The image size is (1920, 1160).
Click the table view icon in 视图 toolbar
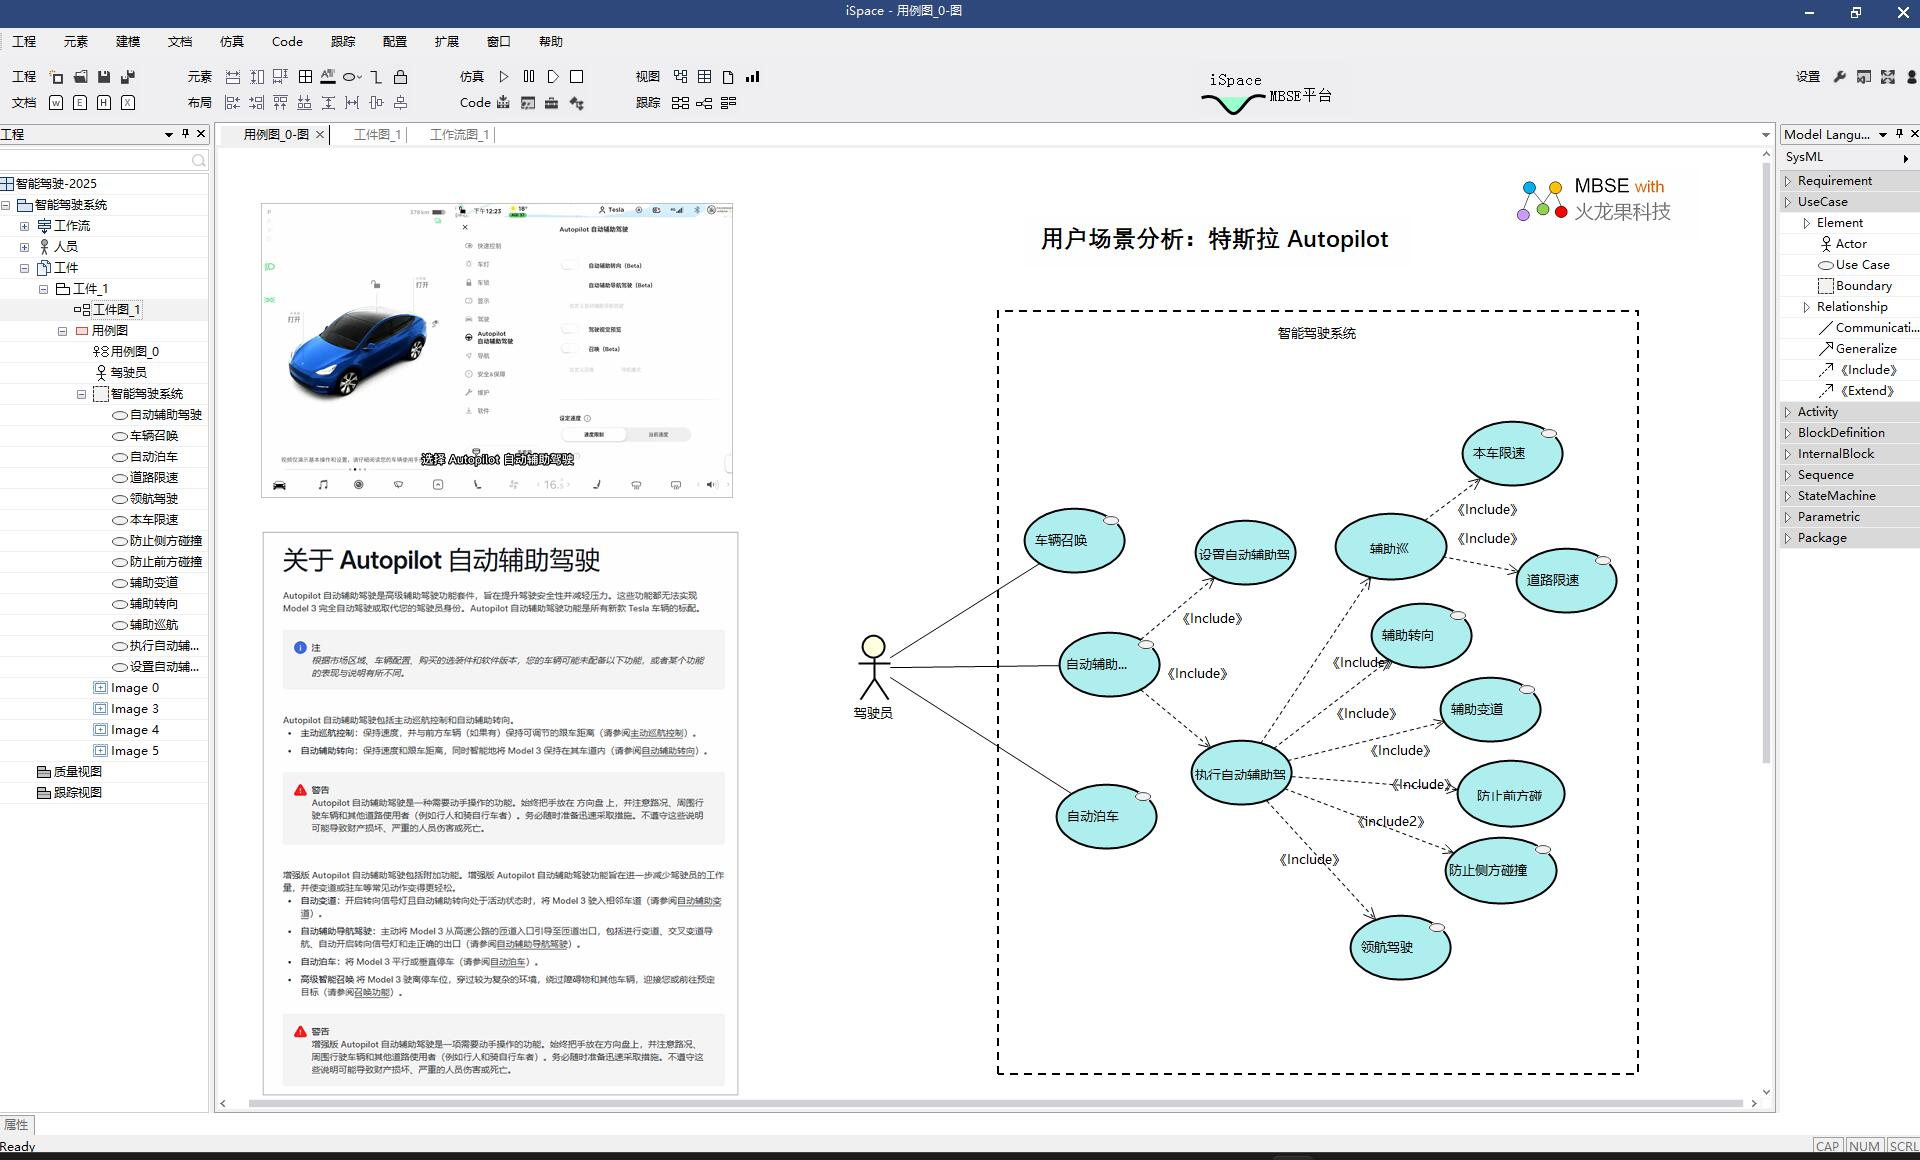point(705,77)
